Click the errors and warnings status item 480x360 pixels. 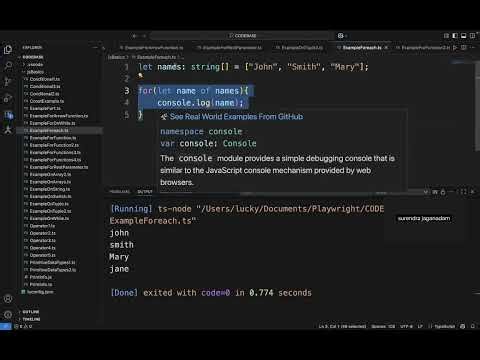click(23, 326)
